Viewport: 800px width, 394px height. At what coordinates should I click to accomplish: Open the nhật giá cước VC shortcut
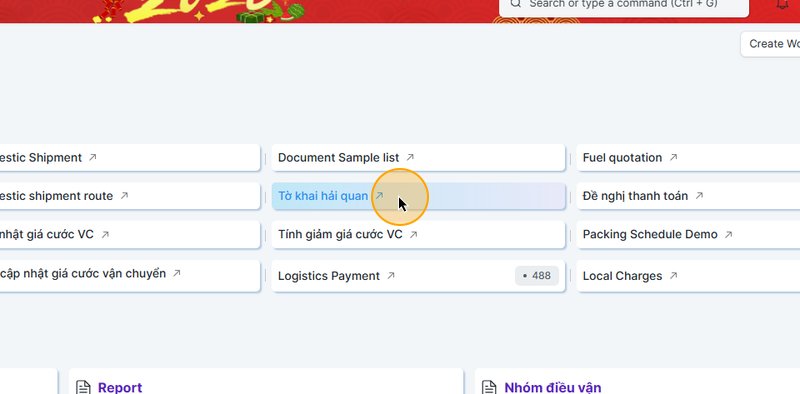[130, 235]
